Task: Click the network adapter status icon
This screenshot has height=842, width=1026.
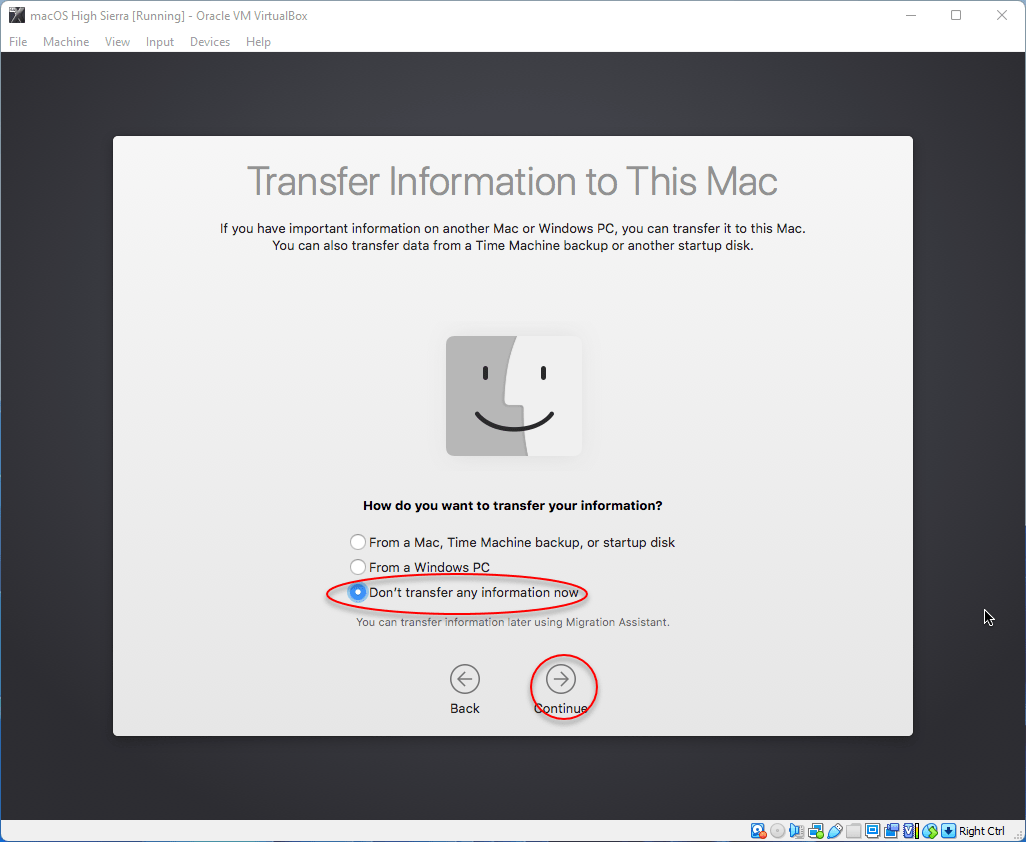Action: 815,831
